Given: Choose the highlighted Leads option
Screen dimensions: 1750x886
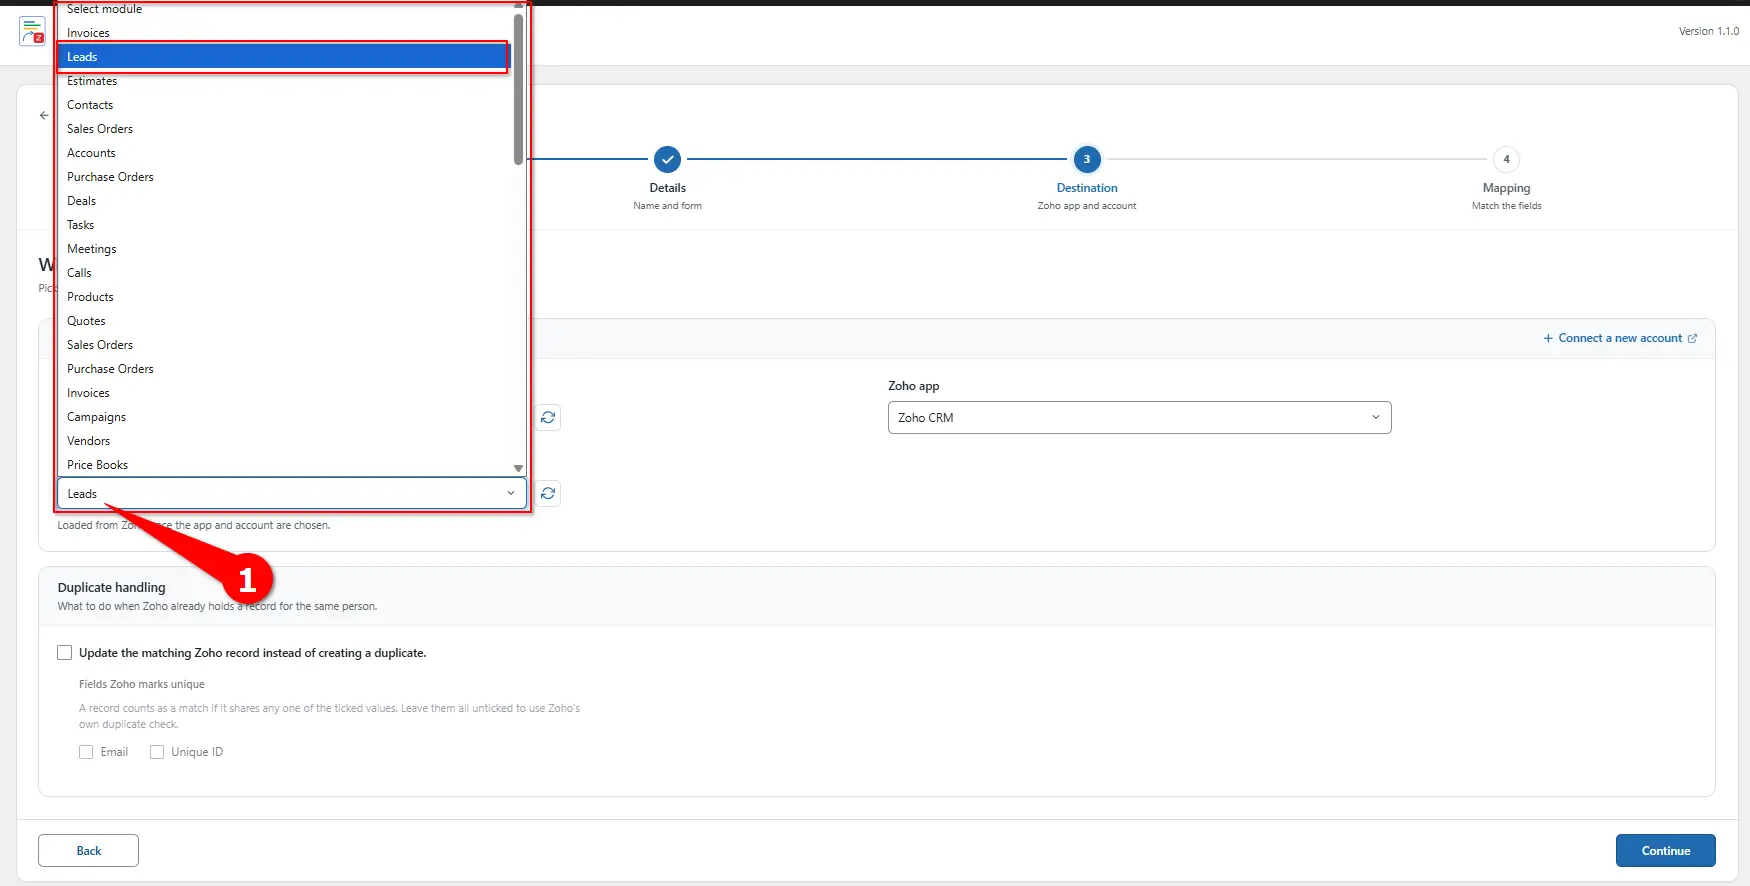Looking at the screenshot, I should (x=283, y=57).
